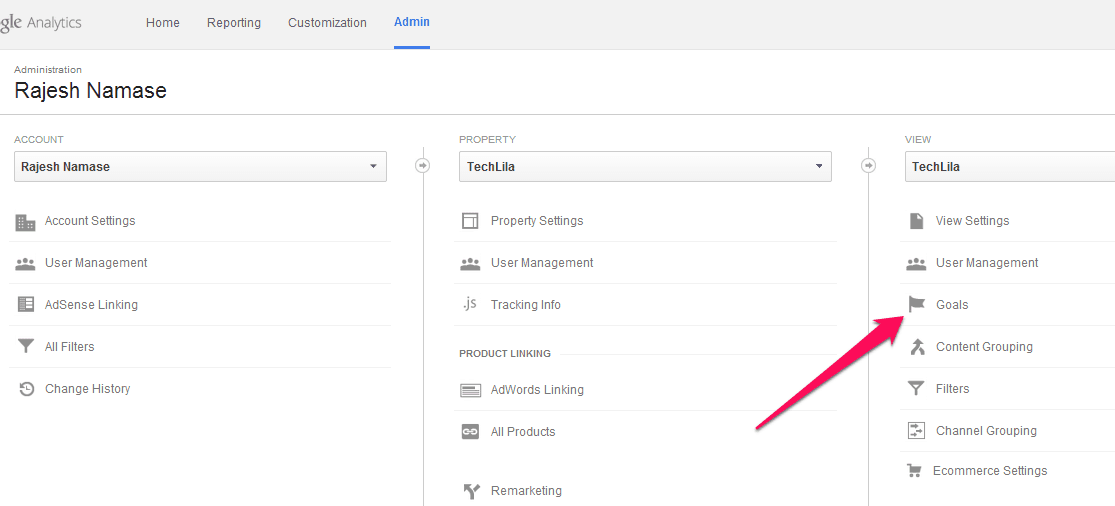Open Property Settings

tap(537, 221)
